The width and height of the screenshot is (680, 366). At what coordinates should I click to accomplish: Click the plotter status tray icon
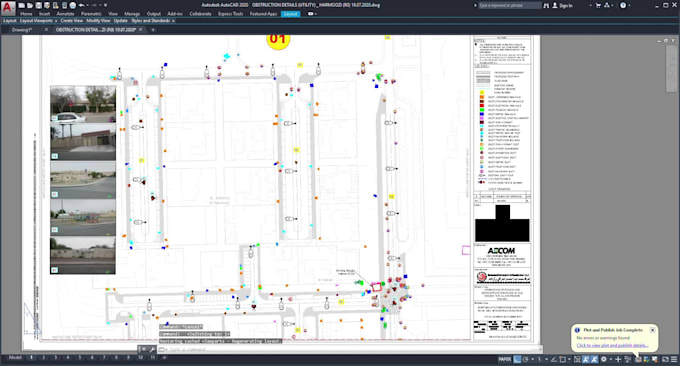click(638, 359)
